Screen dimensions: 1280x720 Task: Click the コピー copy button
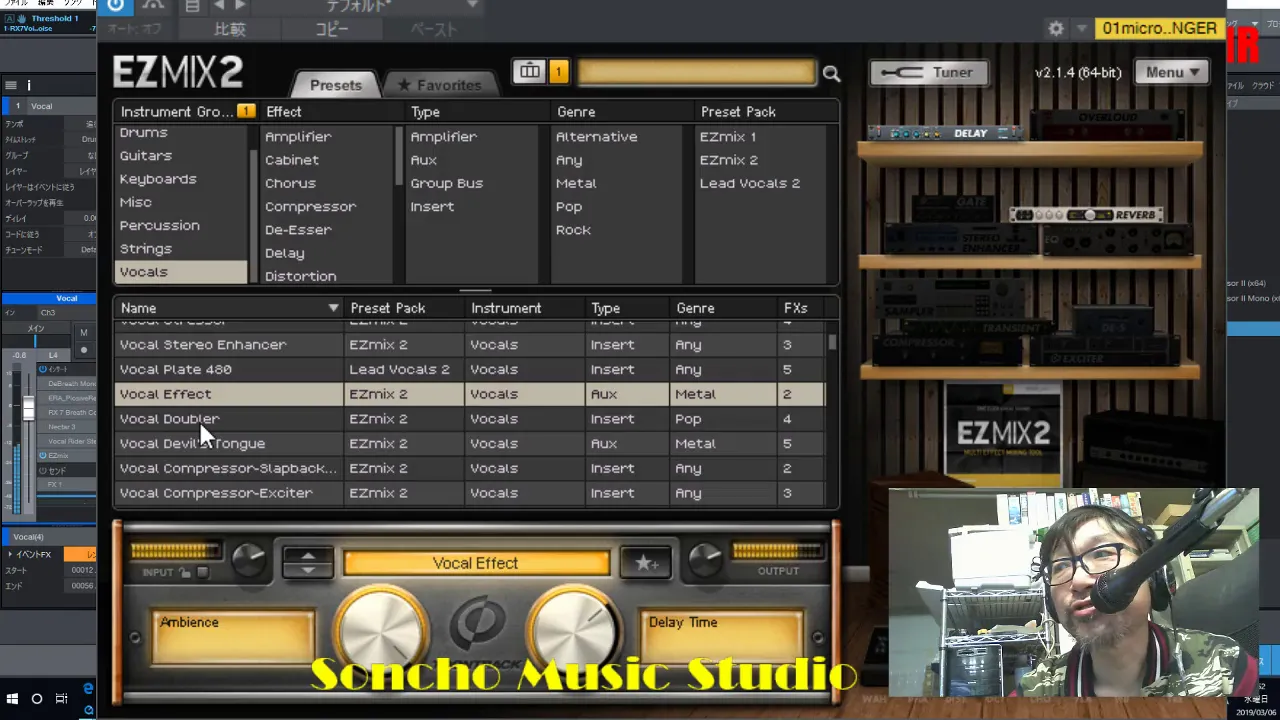pos(332,30)
